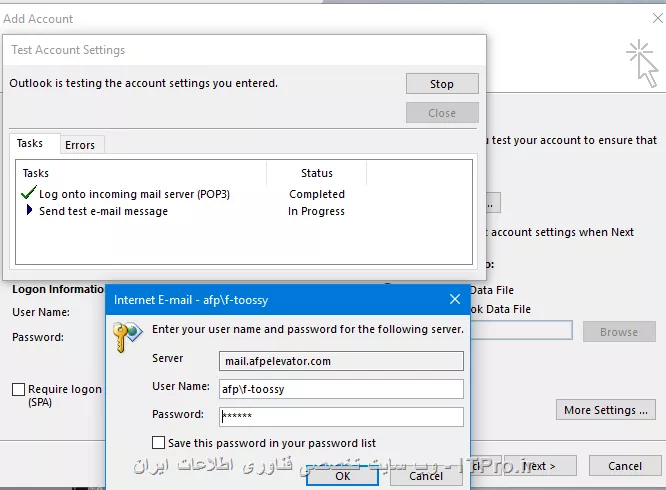Select the Tasks tab

30,144
